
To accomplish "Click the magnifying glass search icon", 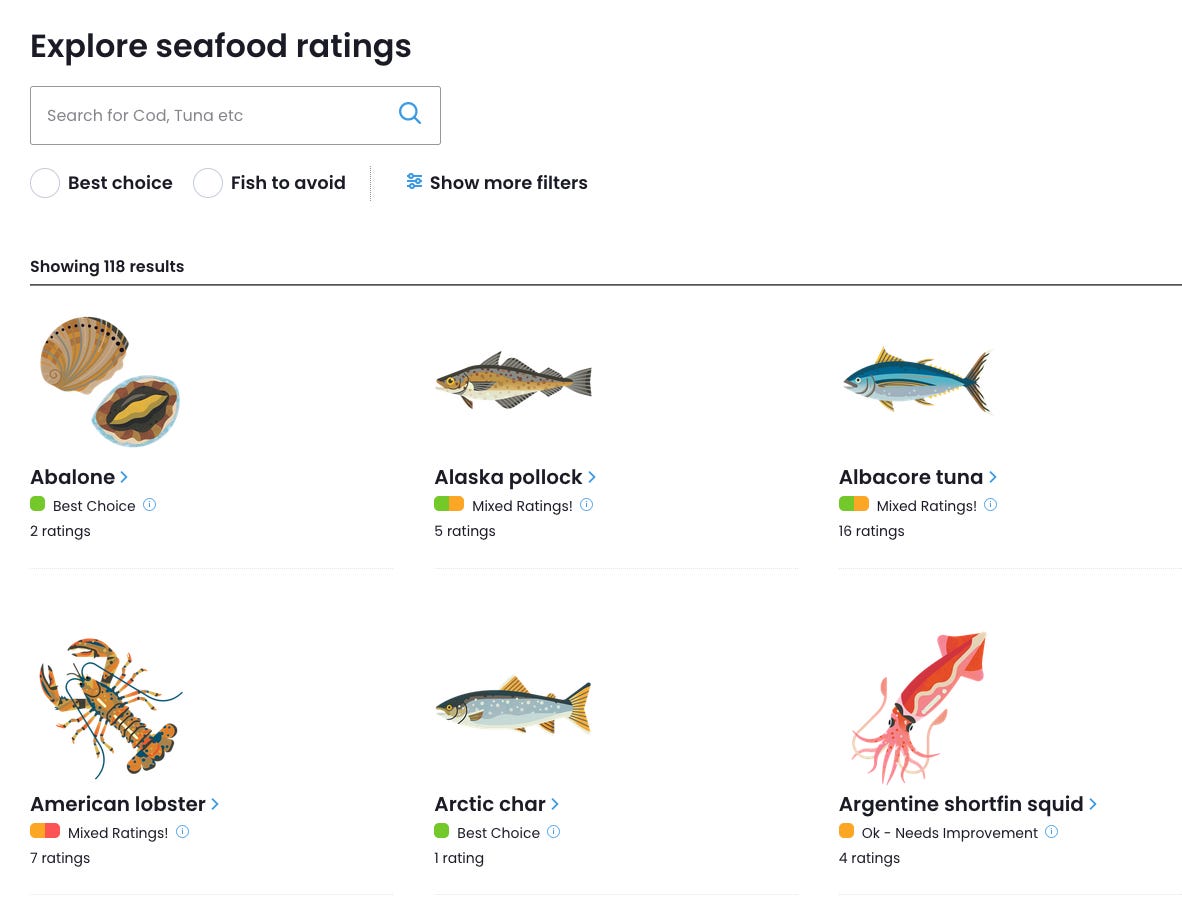I will tap(409, 113).
